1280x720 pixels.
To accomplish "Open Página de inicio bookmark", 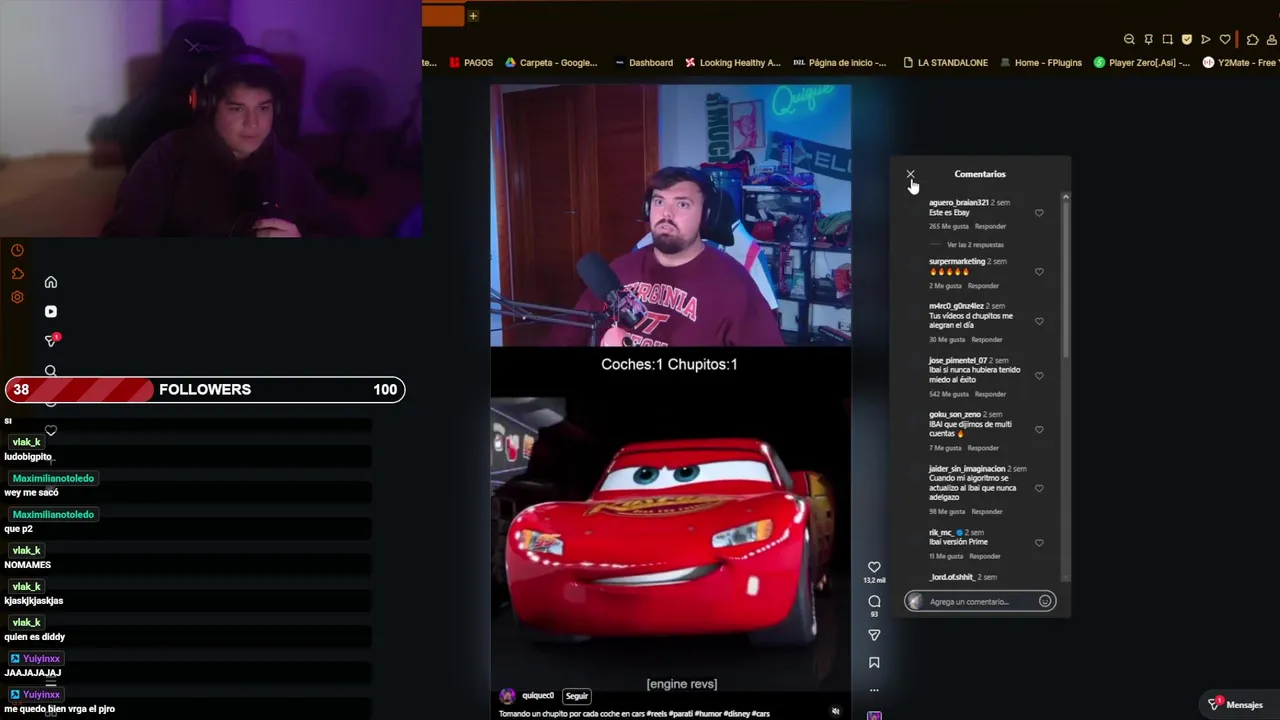I will pos(839,62).
